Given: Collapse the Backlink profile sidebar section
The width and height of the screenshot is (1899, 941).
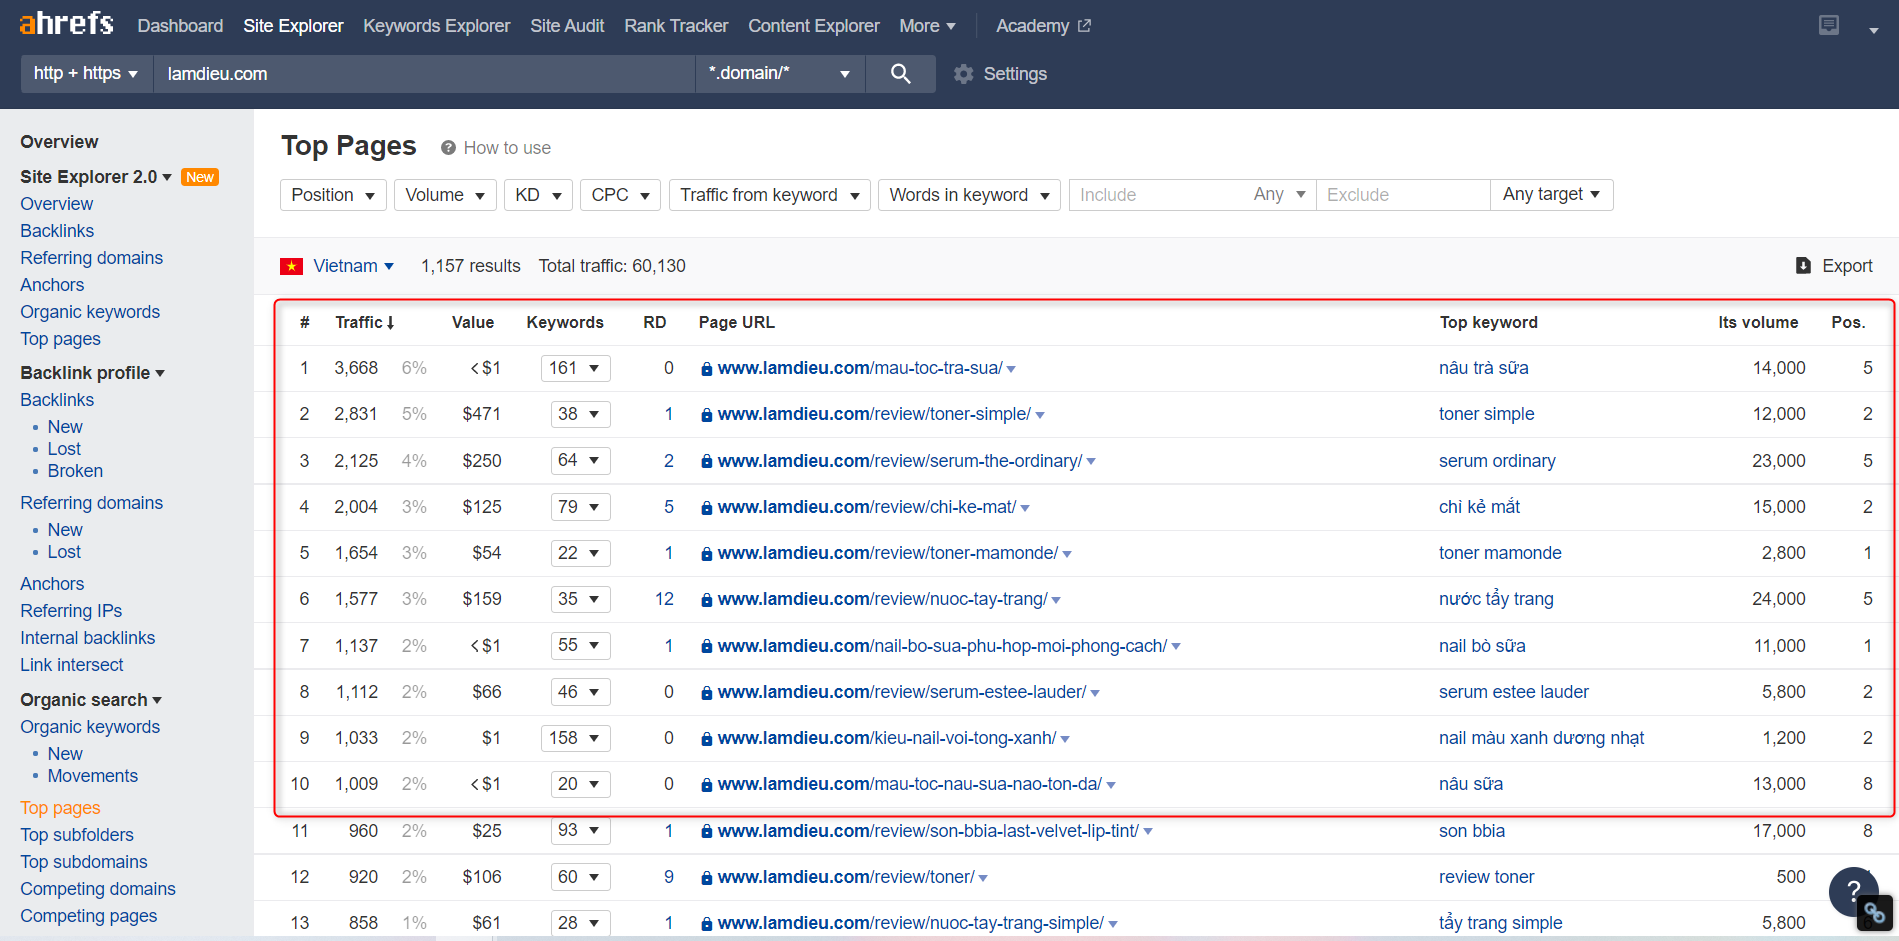Looking at the screenshot, I should [92, 373].
